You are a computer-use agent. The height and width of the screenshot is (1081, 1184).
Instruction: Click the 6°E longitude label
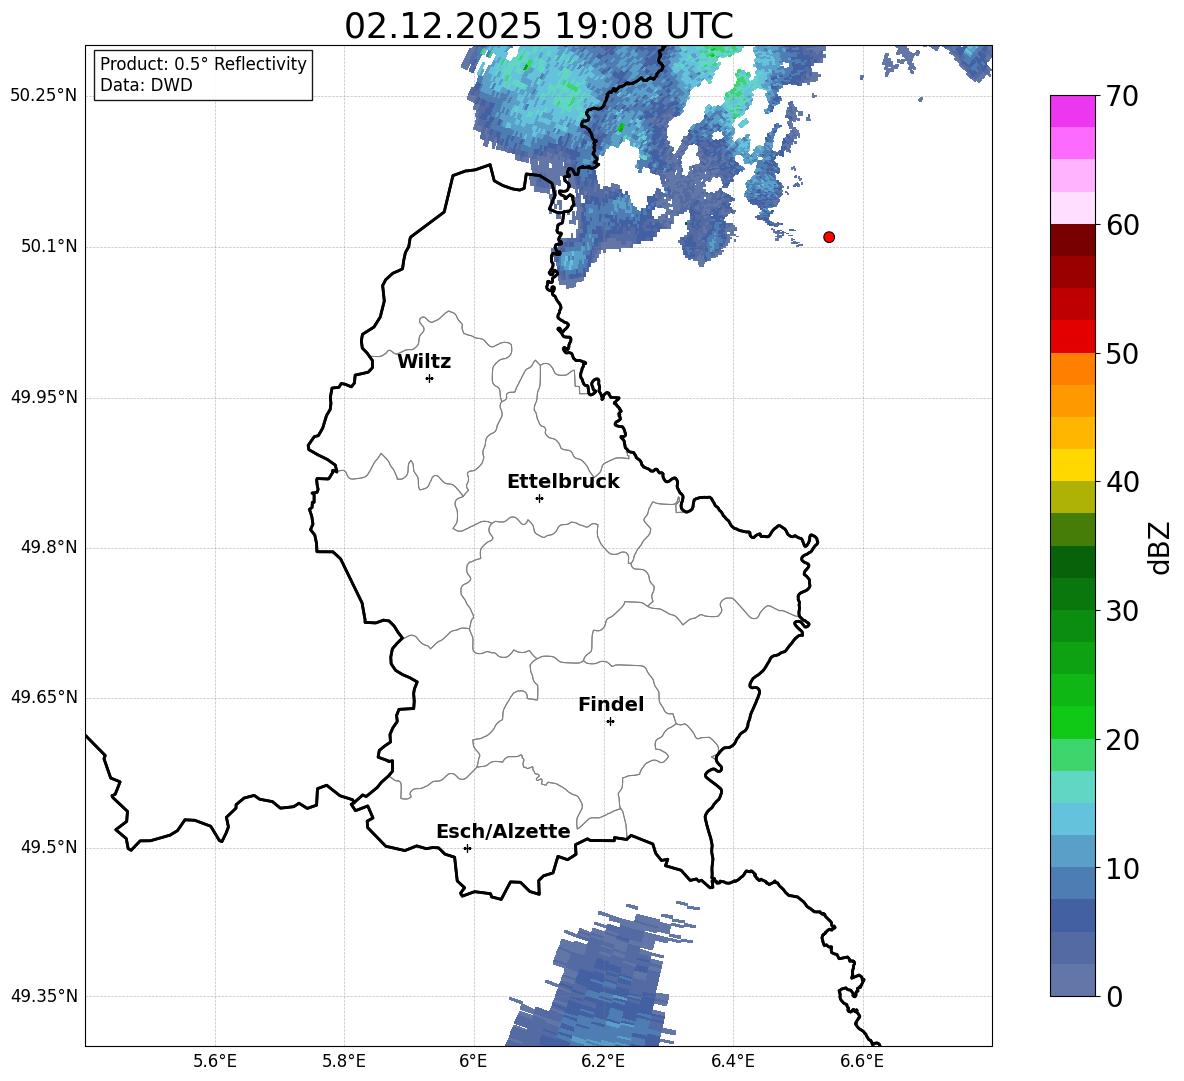pos(473,1061)
